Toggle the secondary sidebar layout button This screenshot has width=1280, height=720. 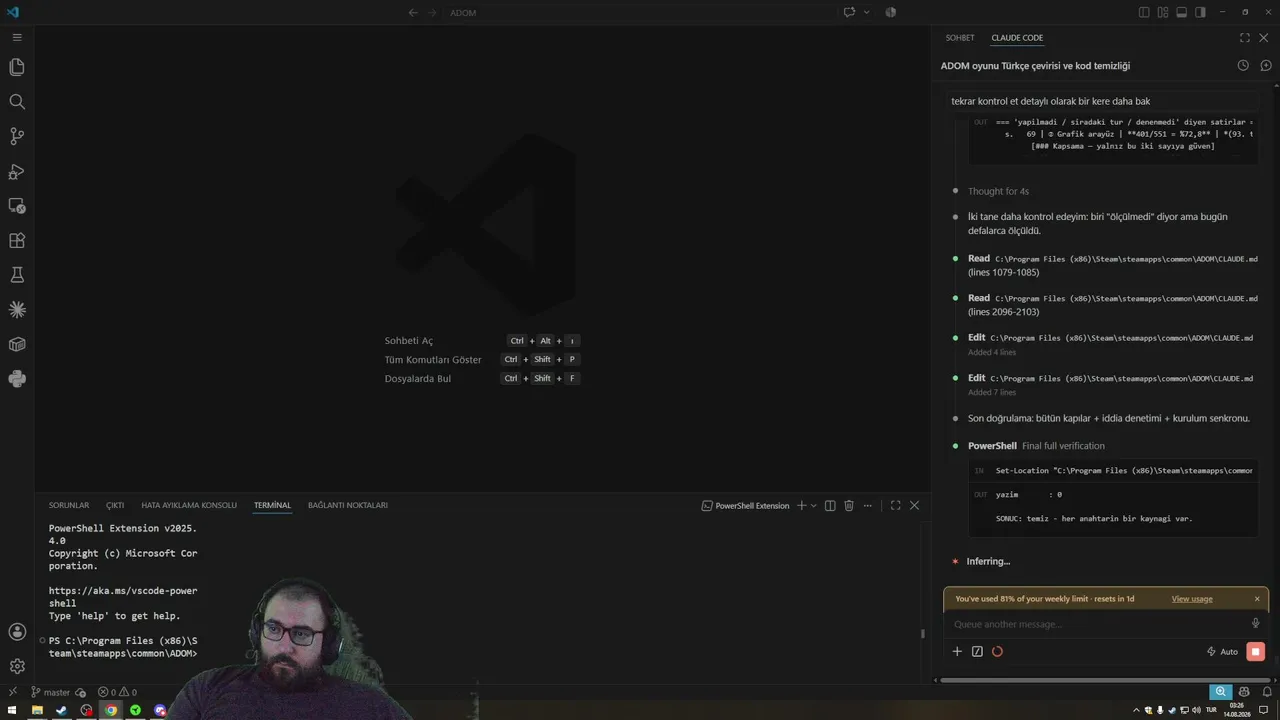1200,12
